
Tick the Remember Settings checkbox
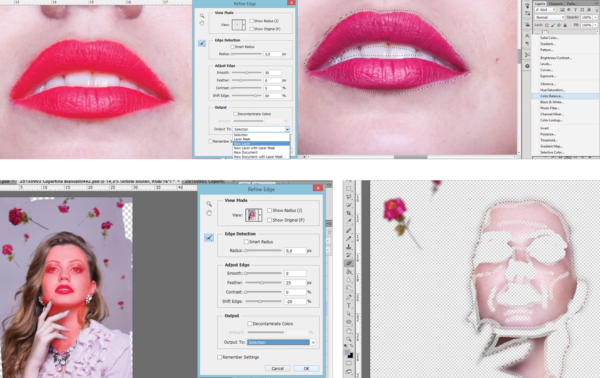coord(219,357)
